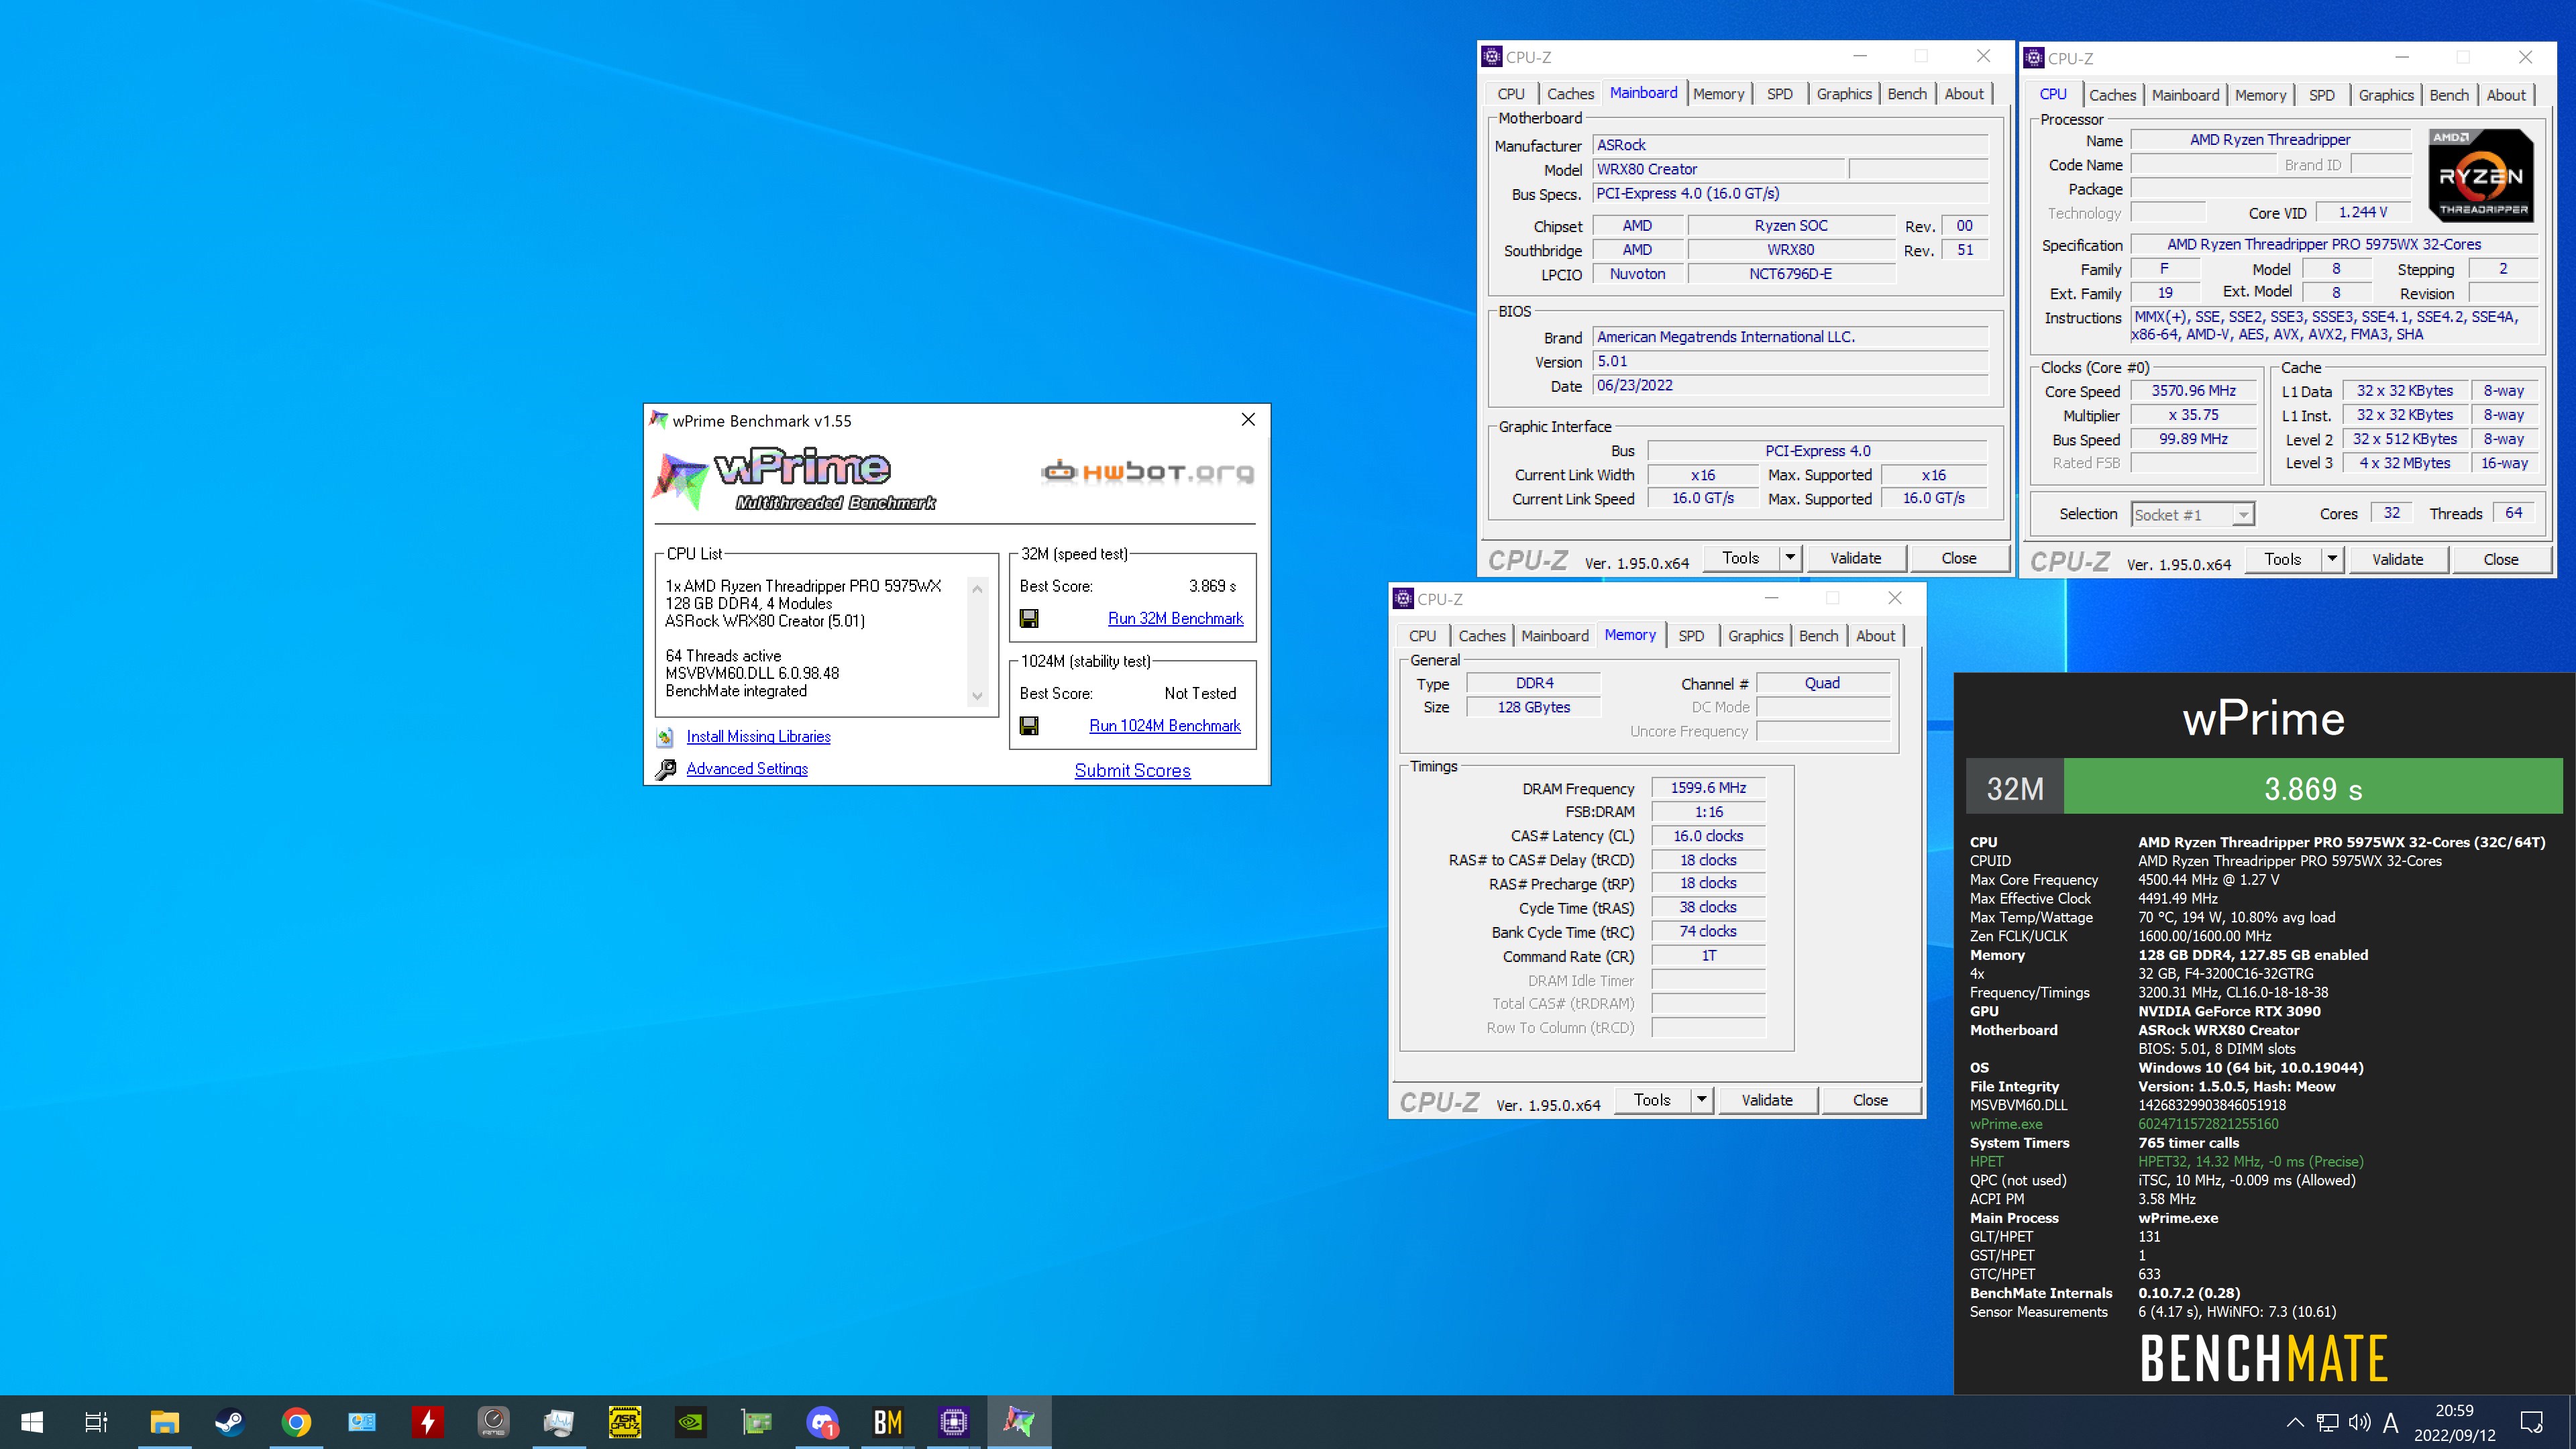Open the performance monitor taskbar icon
Image resolution: width=2576 pixels, height=1449 pixels.
(x=559, y=1421)
